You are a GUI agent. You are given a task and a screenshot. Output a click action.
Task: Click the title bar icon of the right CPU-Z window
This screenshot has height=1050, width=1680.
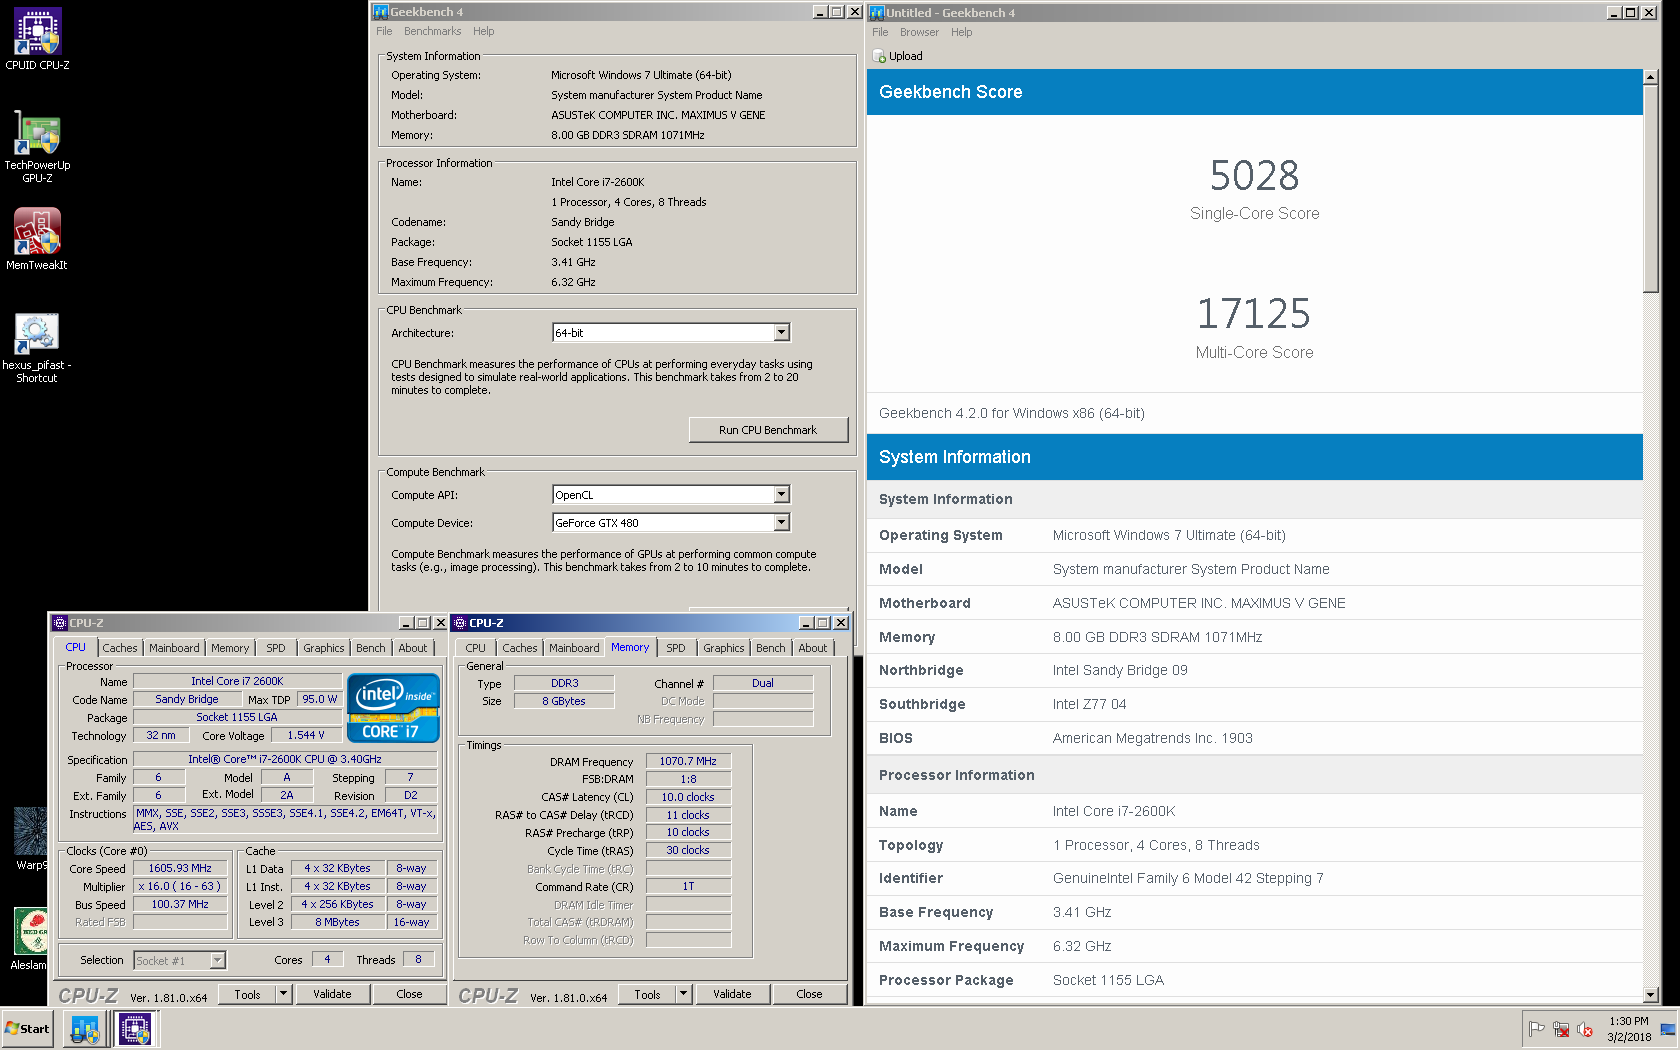(460, 623)
